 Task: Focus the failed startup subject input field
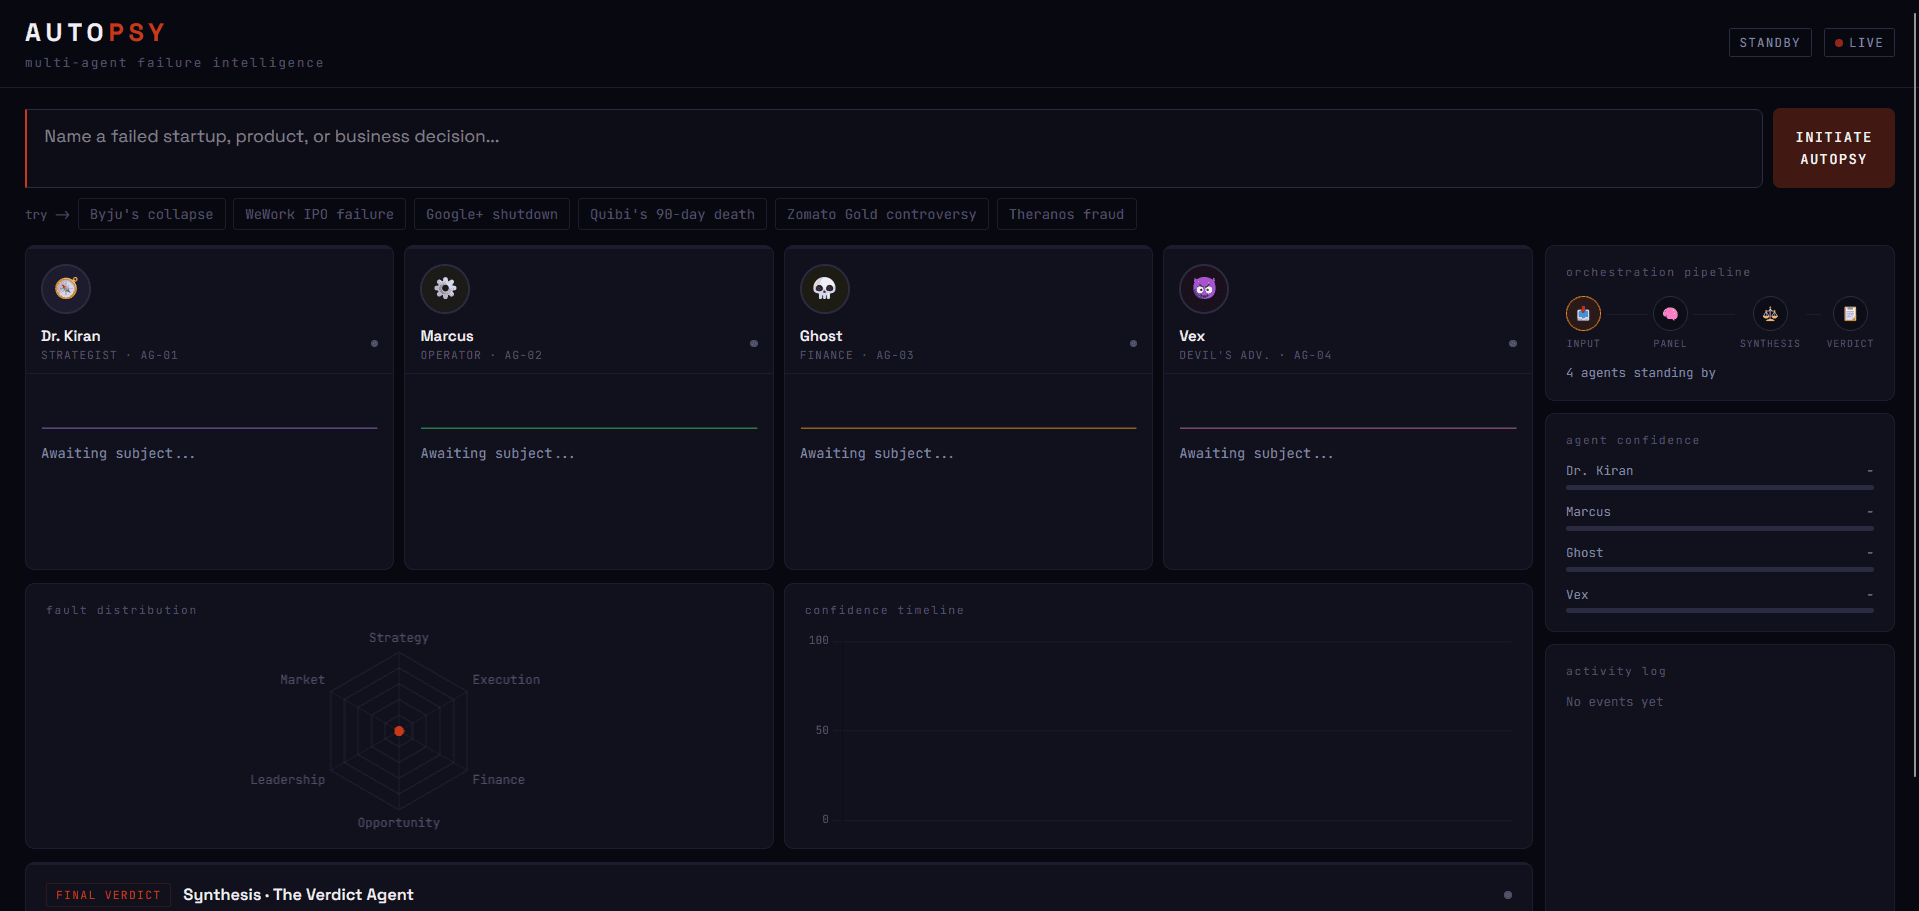tap(894, 148)
